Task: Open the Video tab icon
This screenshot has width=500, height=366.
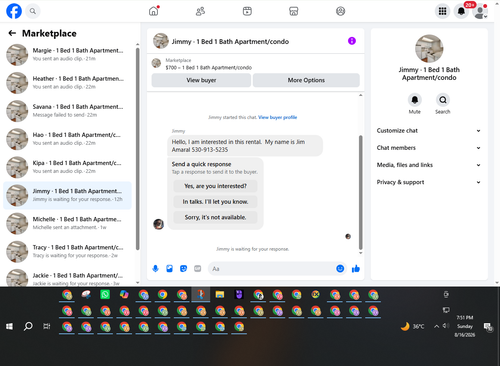Action: pyautogui.click(x=247, y=11)
